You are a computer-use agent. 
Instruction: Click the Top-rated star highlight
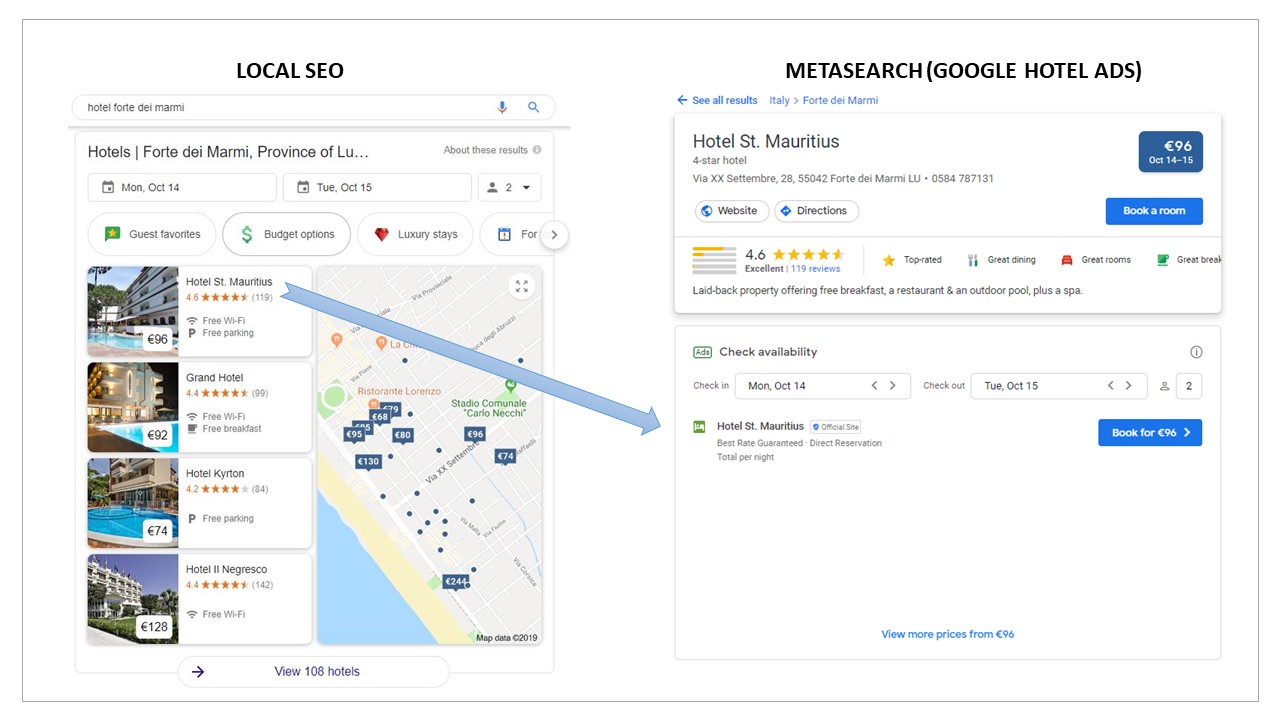click(889, 260)
